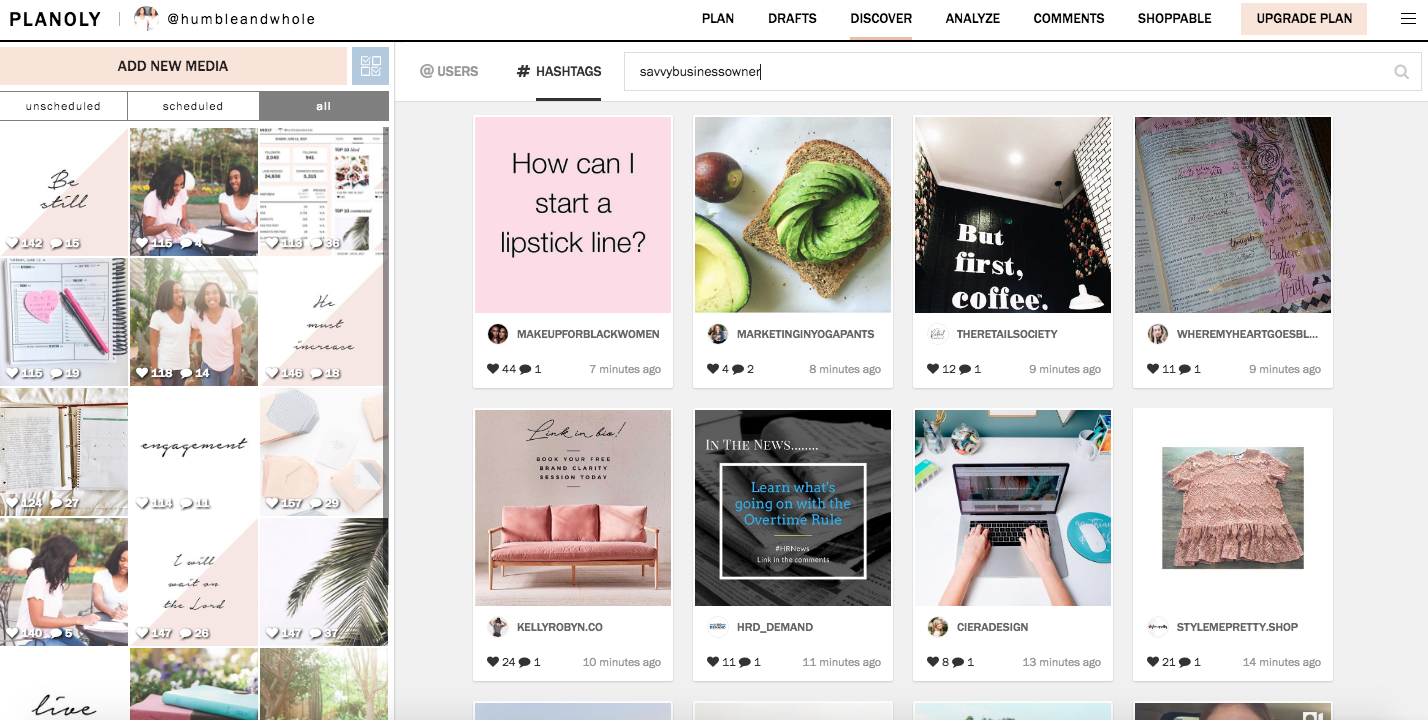Click heart icon on STYLEMEPRETTY.SHOP post
The image size is (1428, 720).
click(x=1153, y=662)
